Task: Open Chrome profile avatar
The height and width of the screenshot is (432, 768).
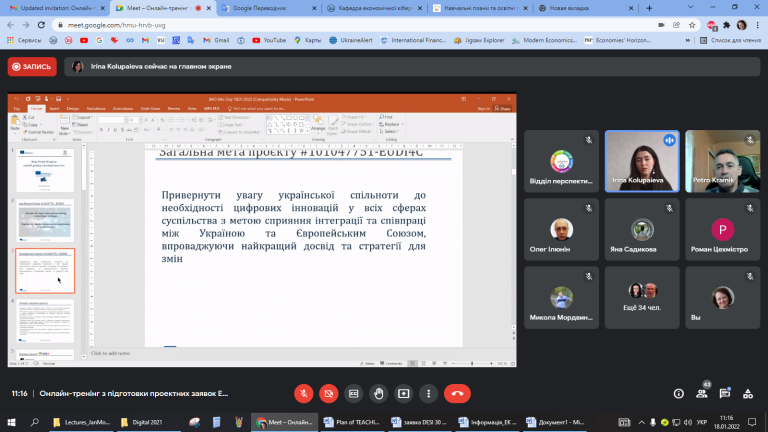Action: 742,25
